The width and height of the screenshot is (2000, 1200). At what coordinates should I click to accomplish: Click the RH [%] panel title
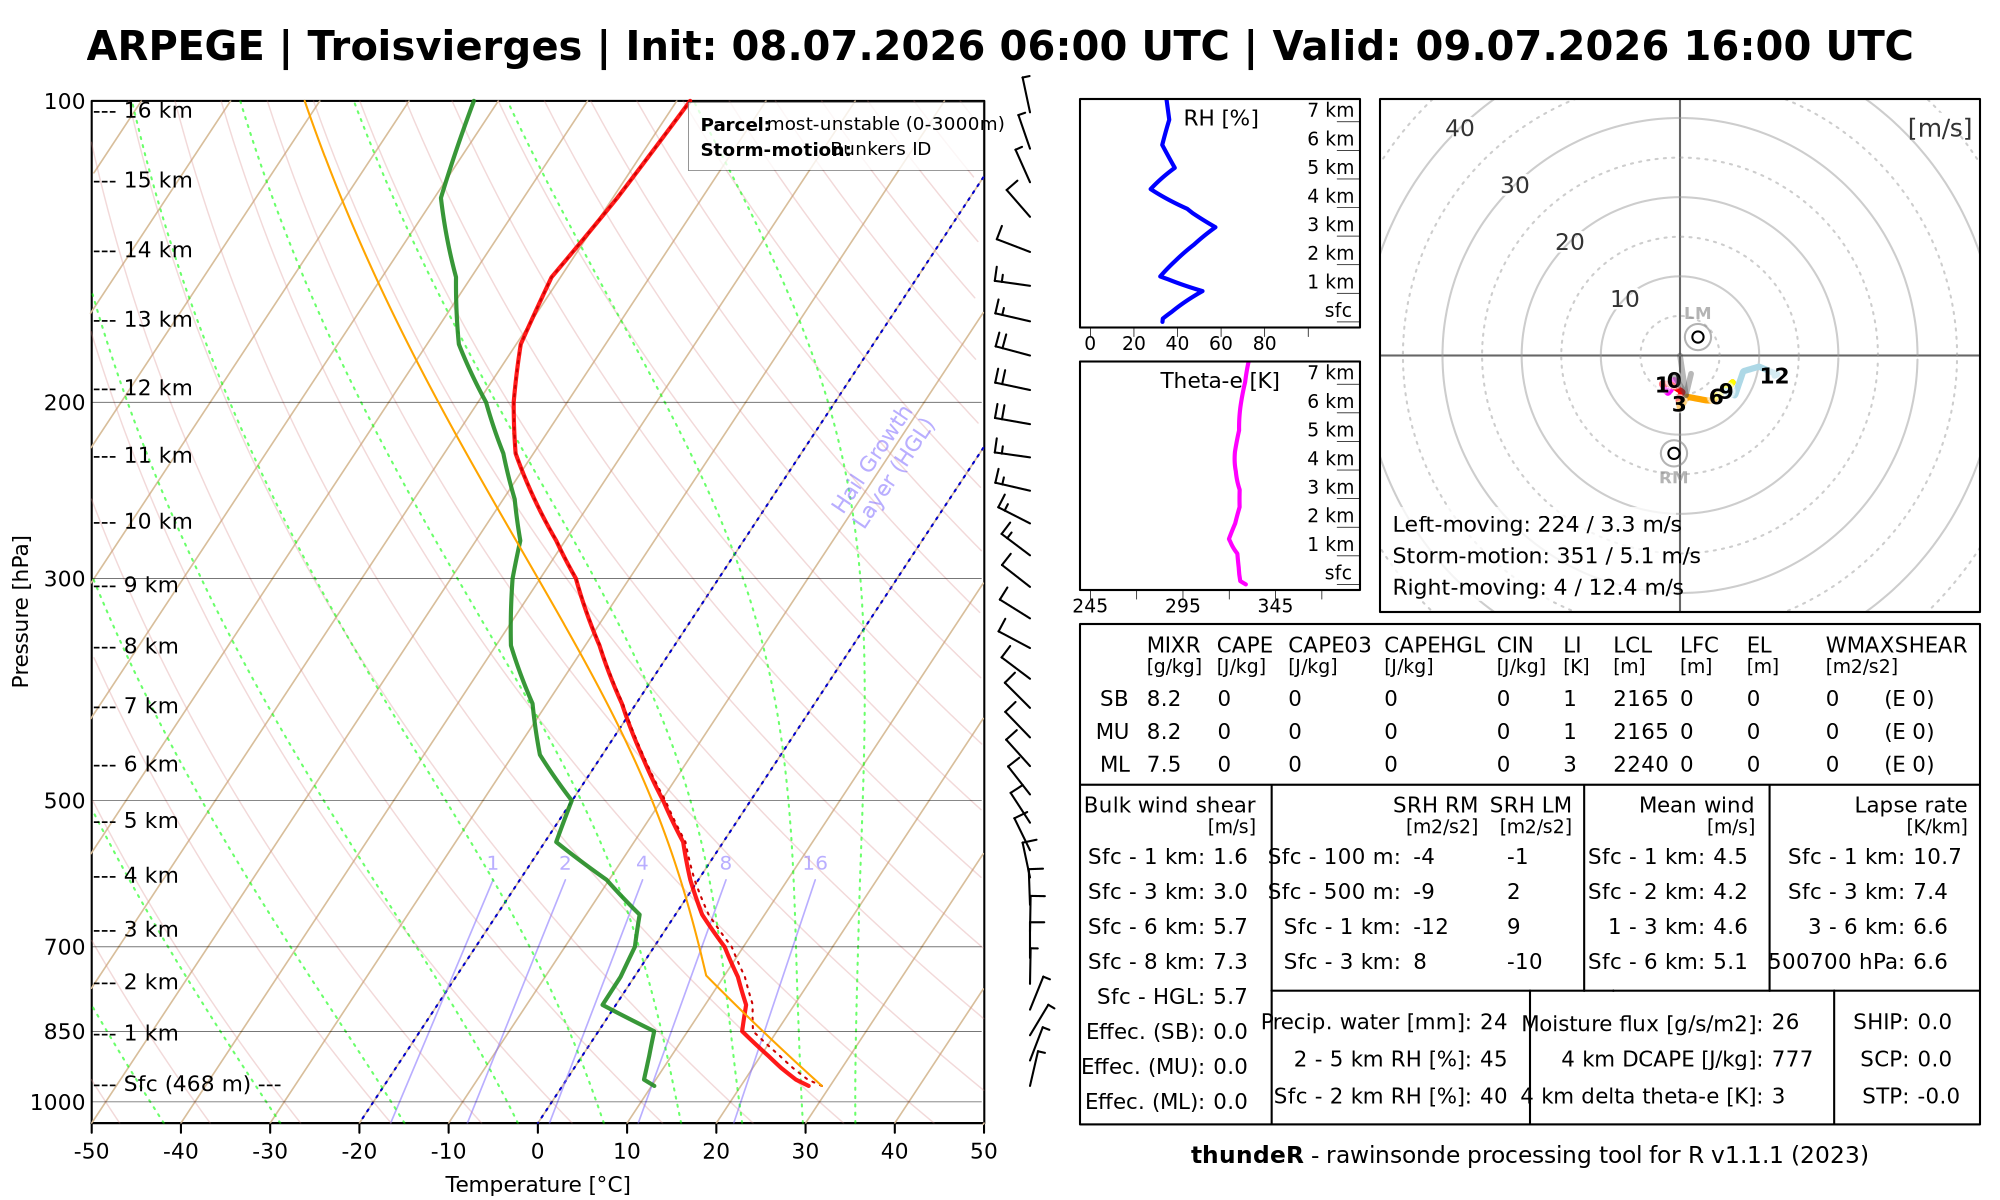pos(1220,119)
